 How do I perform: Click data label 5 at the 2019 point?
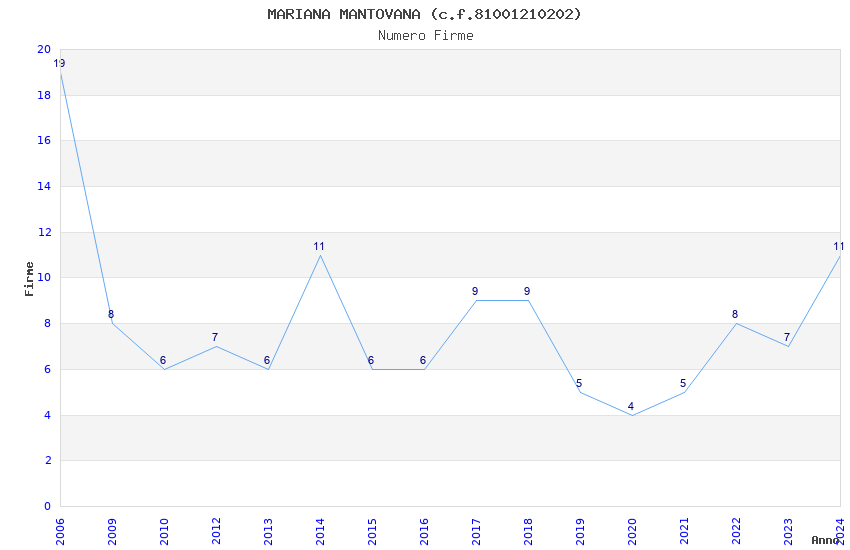[579, 384]
